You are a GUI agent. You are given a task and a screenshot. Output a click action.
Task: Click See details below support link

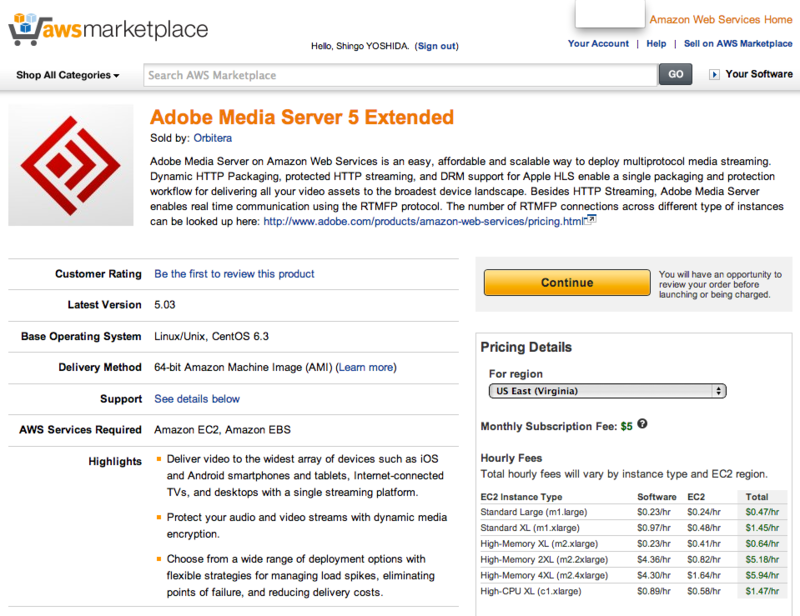(x=197, y=399)
